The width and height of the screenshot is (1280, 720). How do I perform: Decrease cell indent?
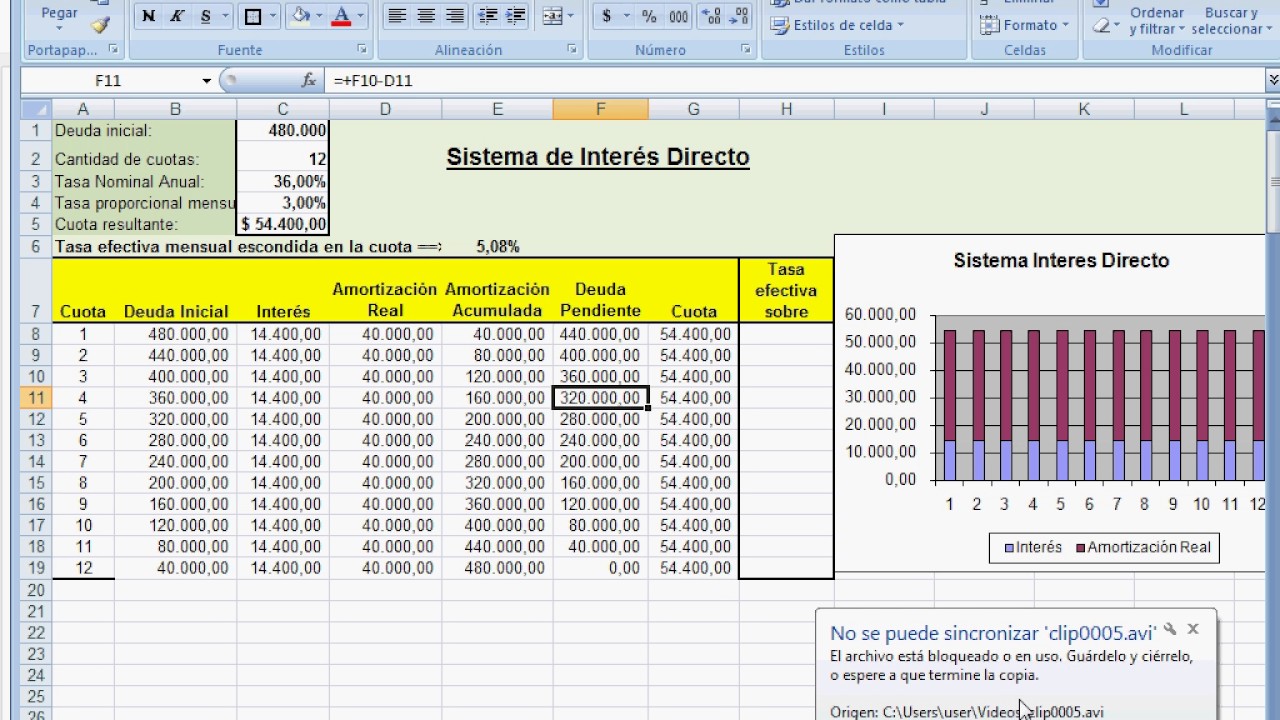tap(488, 16)
